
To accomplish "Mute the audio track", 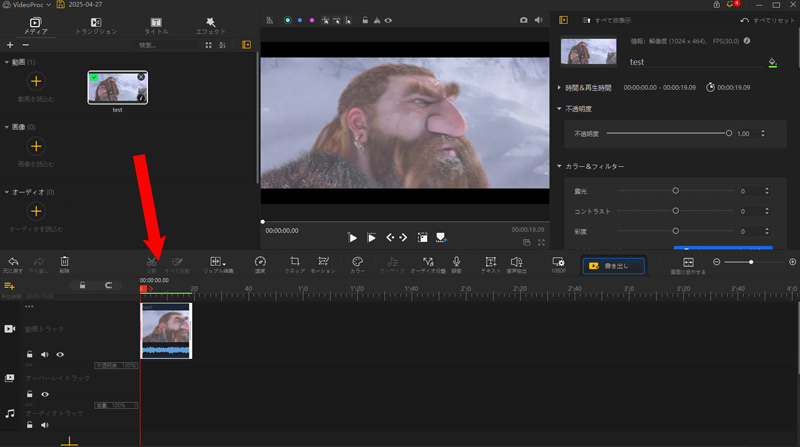I will point(45,425).
